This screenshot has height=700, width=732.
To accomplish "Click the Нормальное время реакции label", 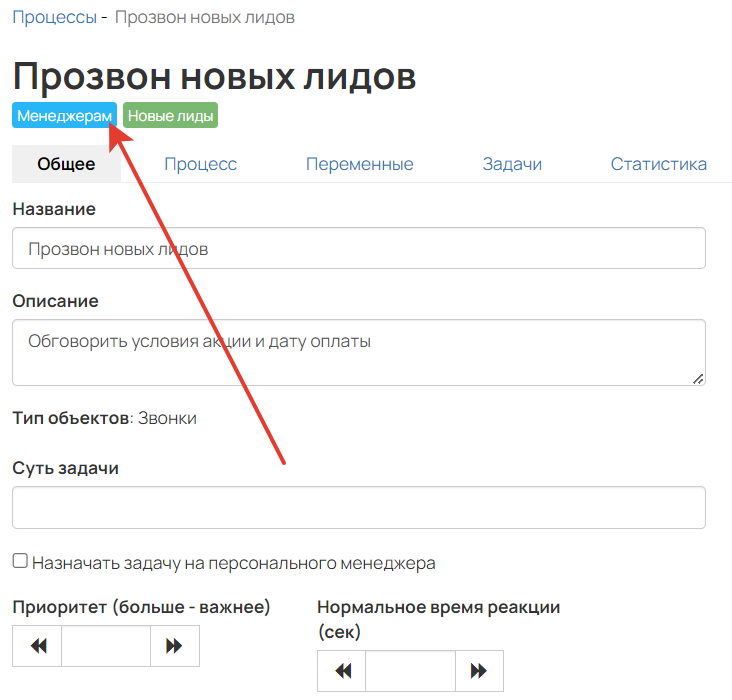I will [439, 619].
